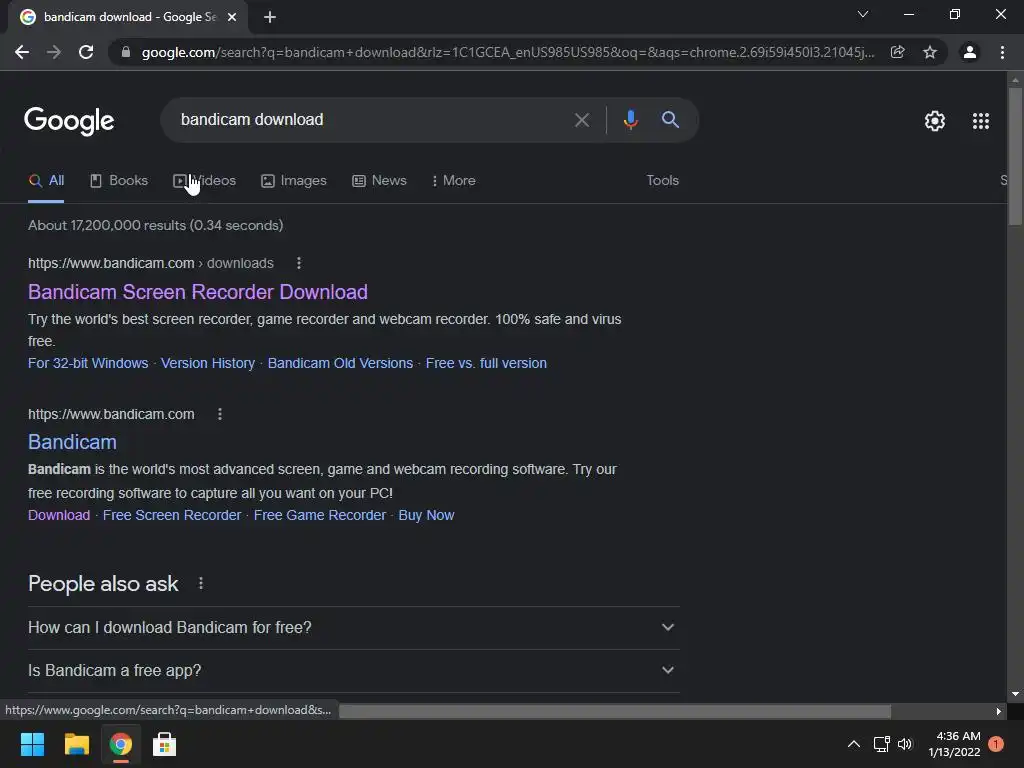Start voice search with microphone icon
The image size is (1024, 768).
click(x=630, y=120)
